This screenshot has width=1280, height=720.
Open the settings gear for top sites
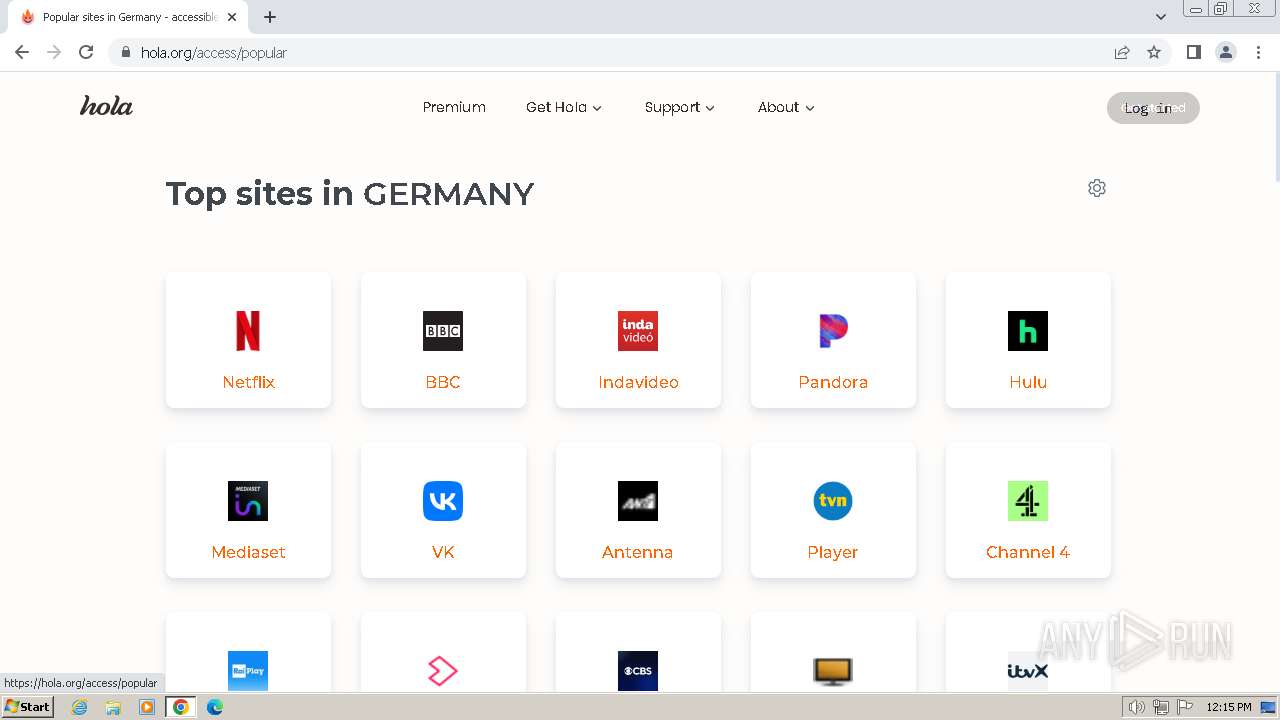click(1097, 188)
